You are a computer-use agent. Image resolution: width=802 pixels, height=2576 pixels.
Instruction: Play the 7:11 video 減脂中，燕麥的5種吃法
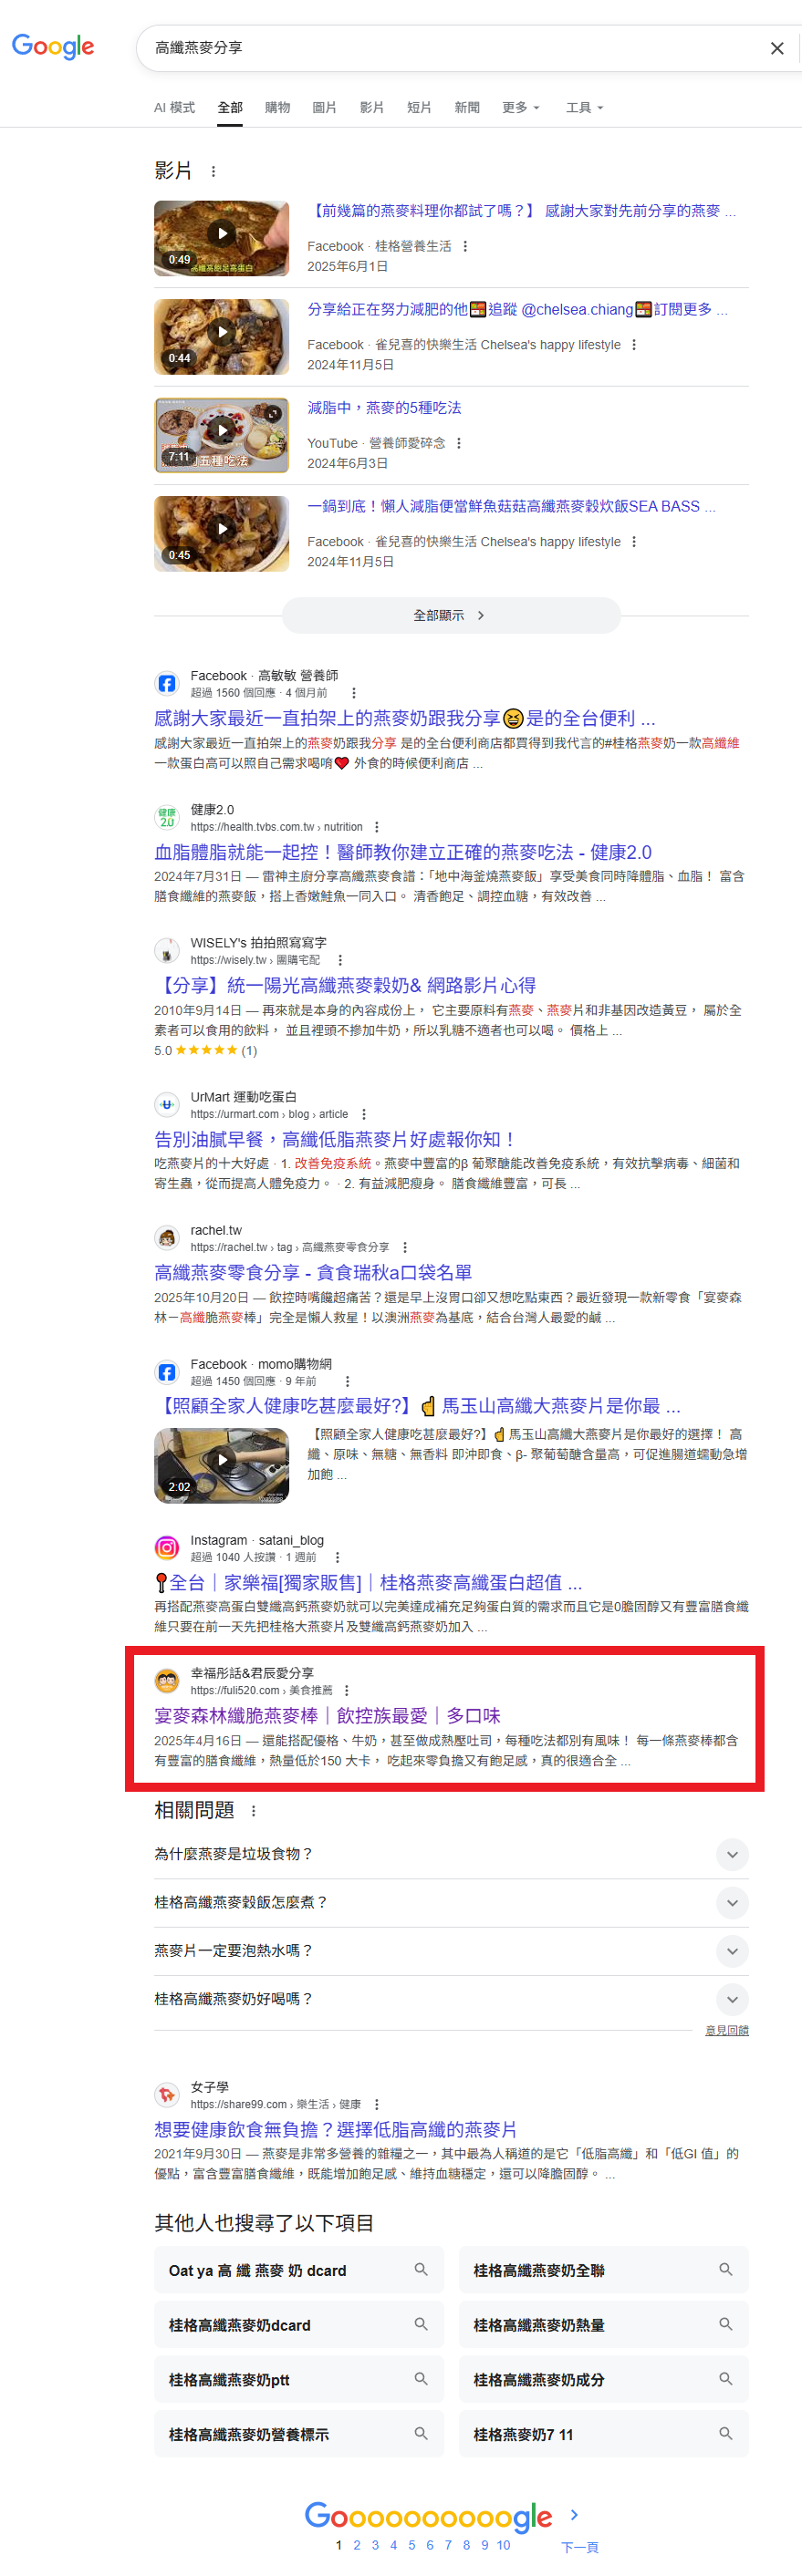point(221,435)
